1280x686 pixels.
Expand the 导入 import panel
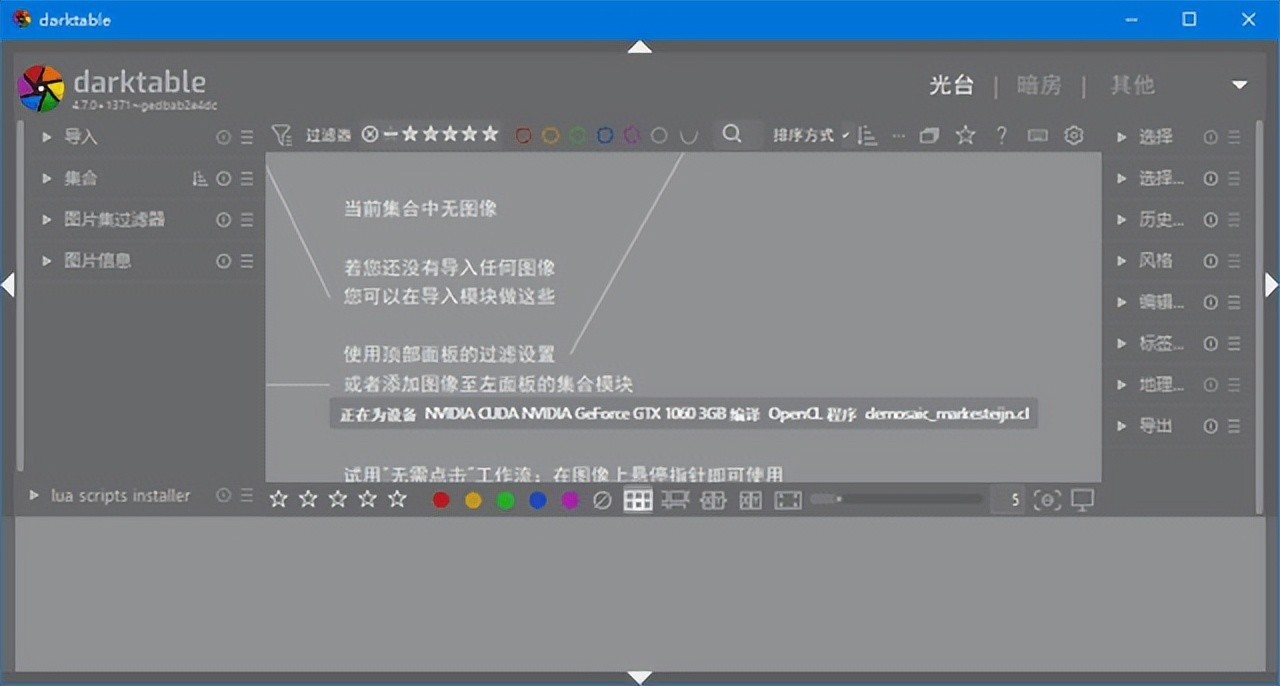coord(80,137)
